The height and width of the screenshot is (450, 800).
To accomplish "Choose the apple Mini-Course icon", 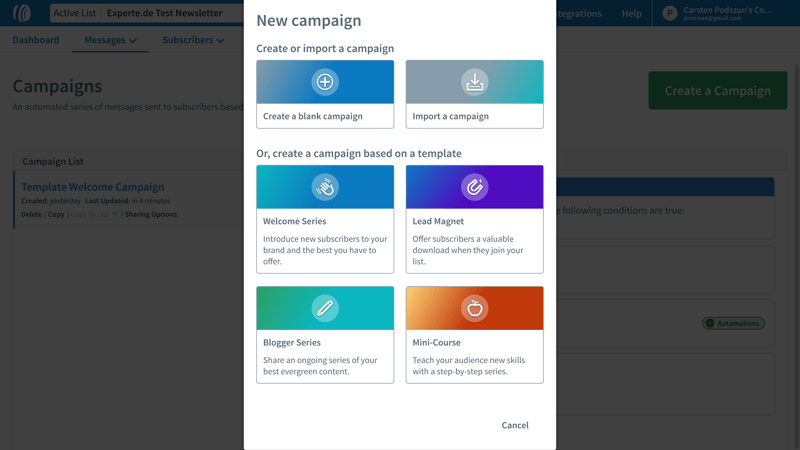I will click(x=474, y=308).
